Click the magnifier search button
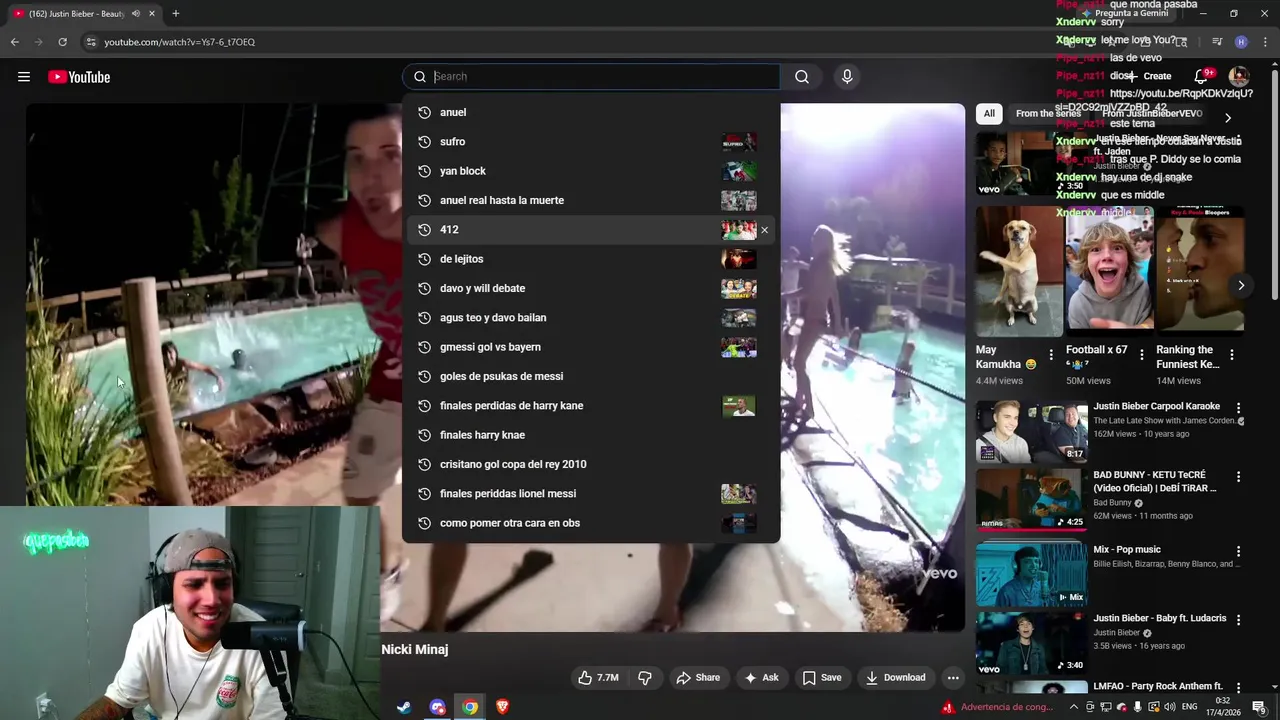 pos(802,77)
